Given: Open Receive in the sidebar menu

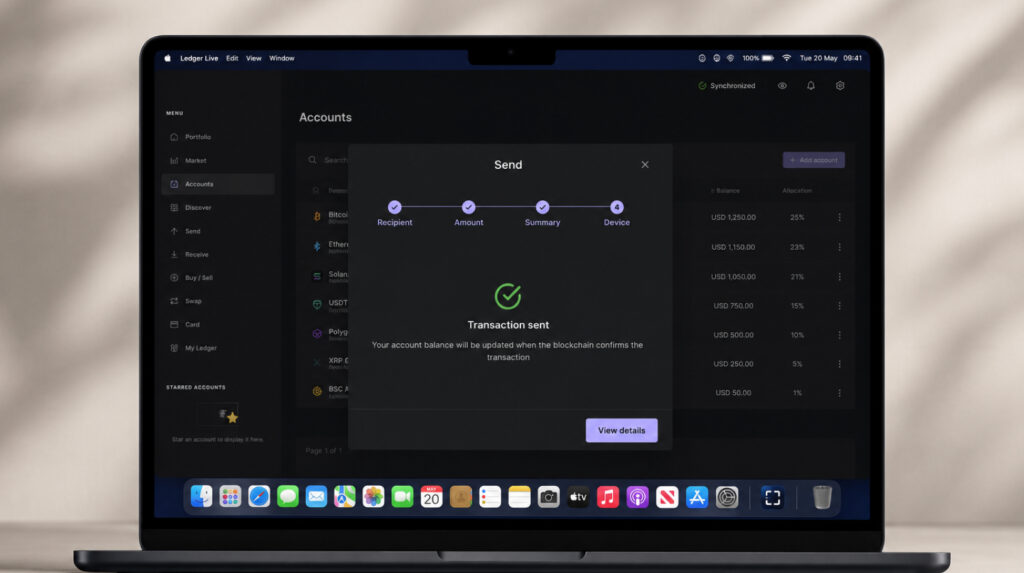Looking at the screenshot, I should tap(217, 255).
